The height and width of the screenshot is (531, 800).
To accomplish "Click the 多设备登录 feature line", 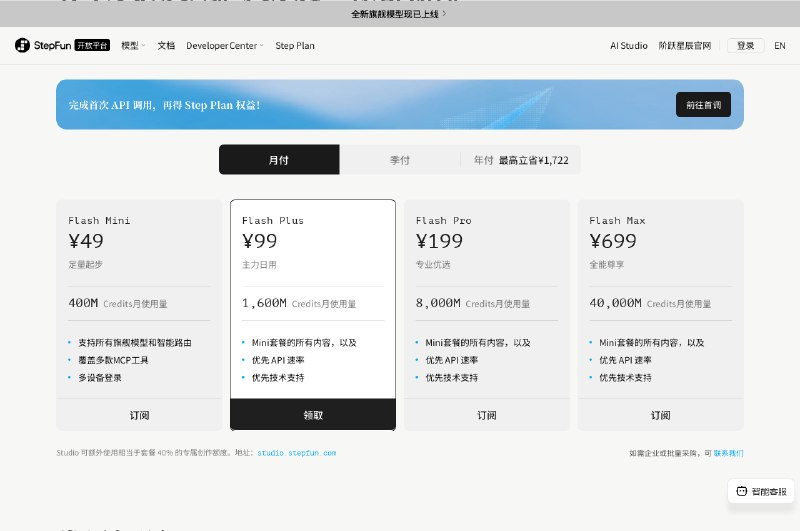I will (x=99, y=377).
